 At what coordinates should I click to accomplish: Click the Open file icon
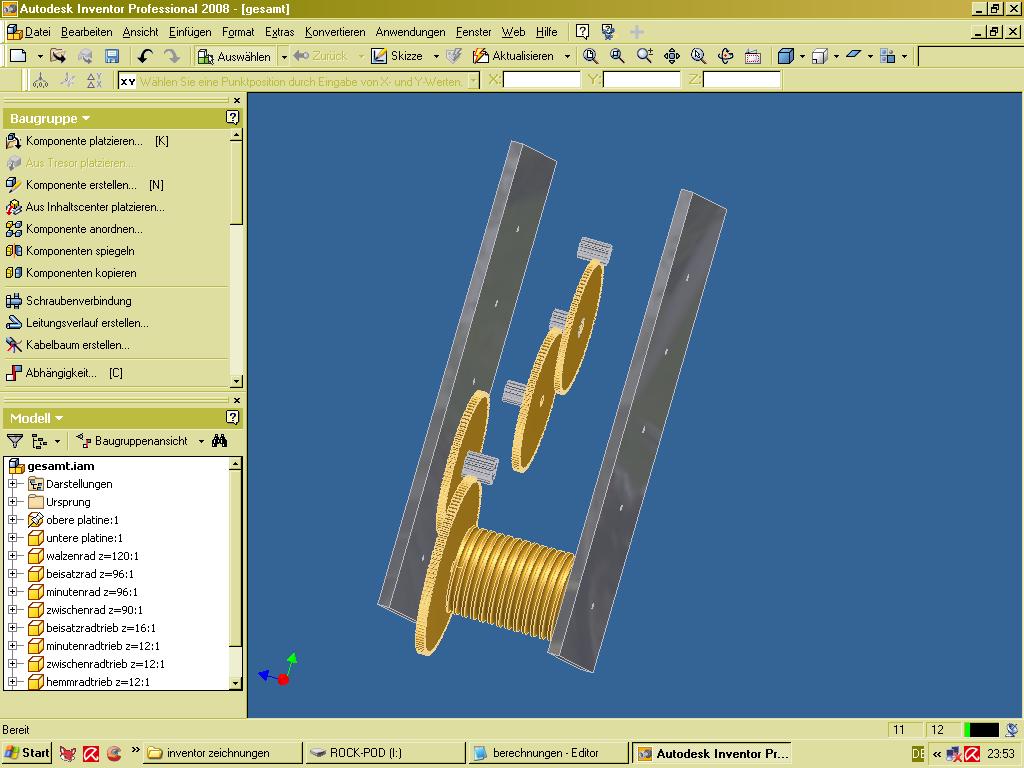(x=58, y=56)
